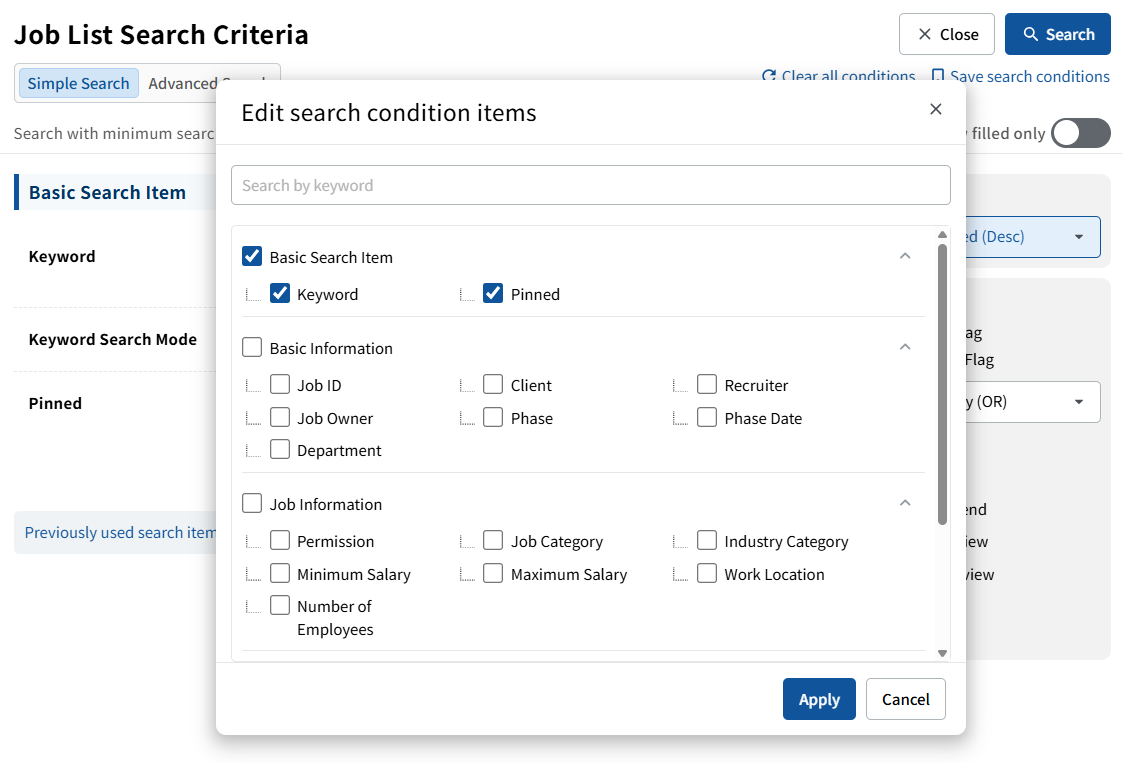Switch to the Simple Search tab
The height and width of the screenshot is (763, 1122).
pyautogui.click(x=78, y=84)
